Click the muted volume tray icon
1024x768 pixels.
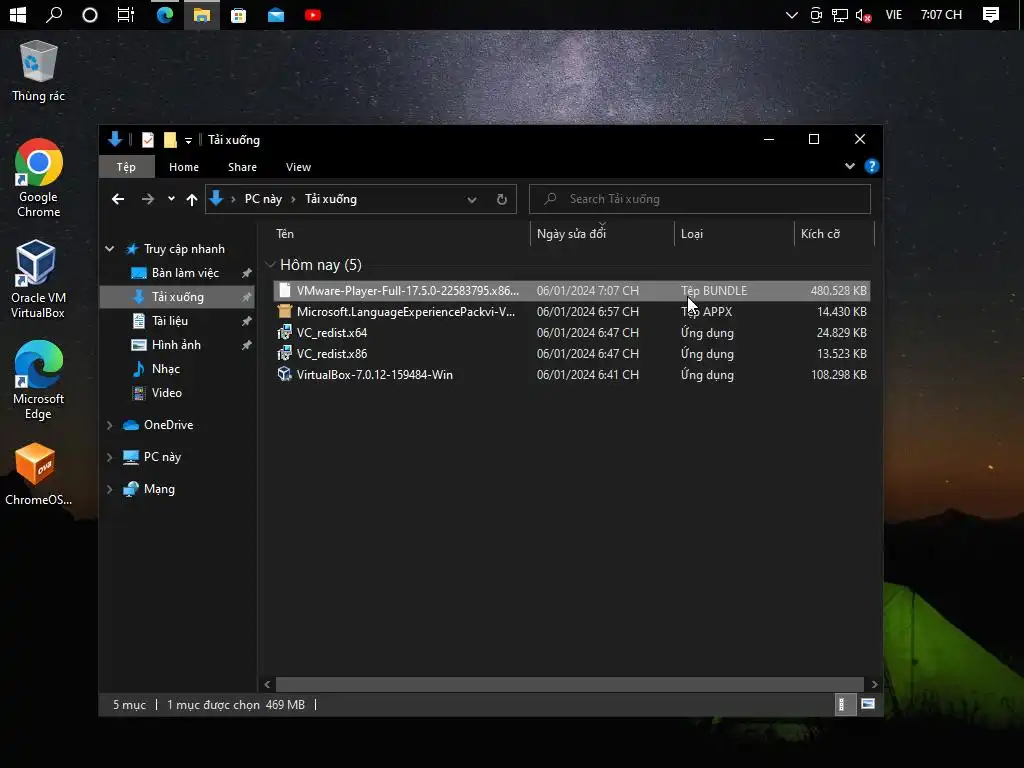(863, 15)
